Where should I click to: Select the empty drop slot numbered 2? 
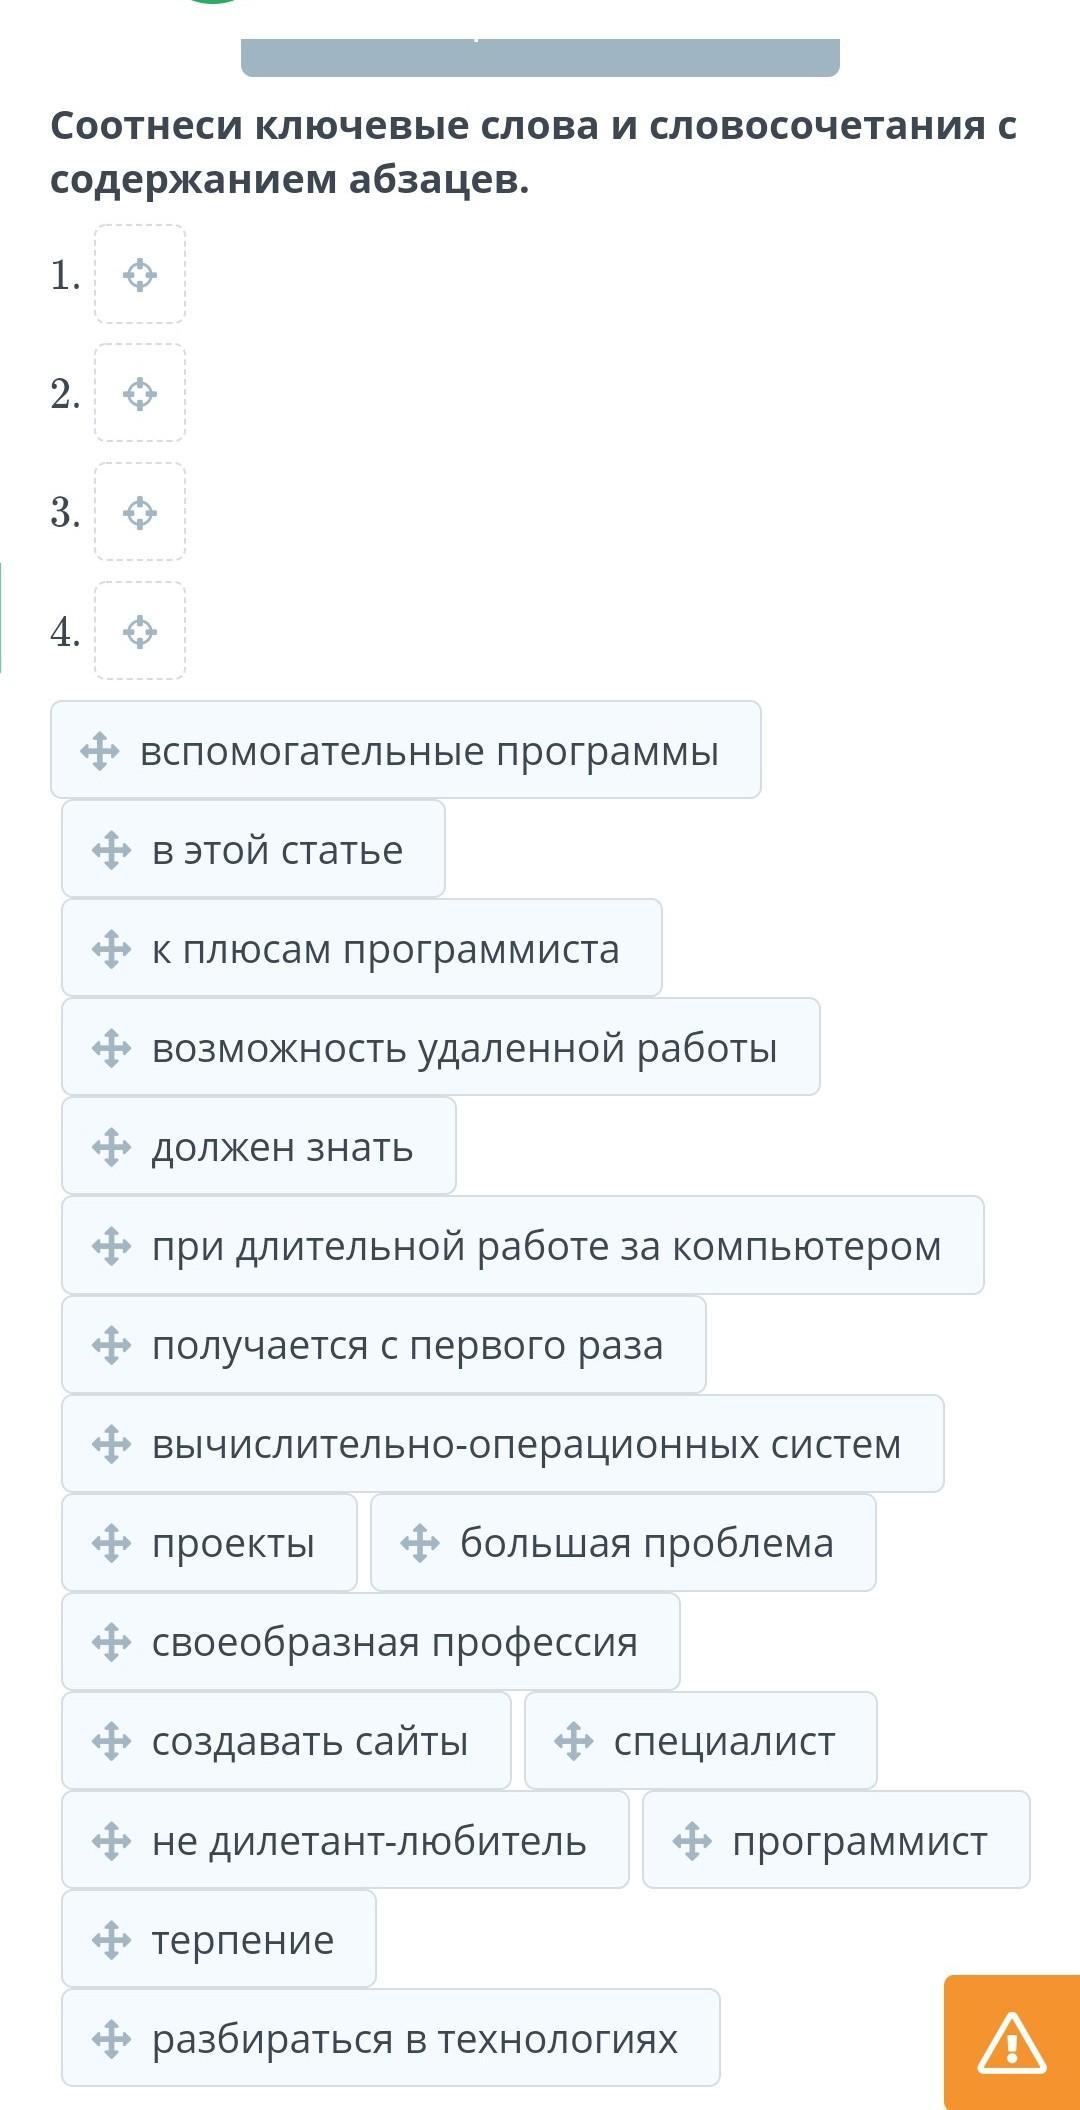click(140, 393)
